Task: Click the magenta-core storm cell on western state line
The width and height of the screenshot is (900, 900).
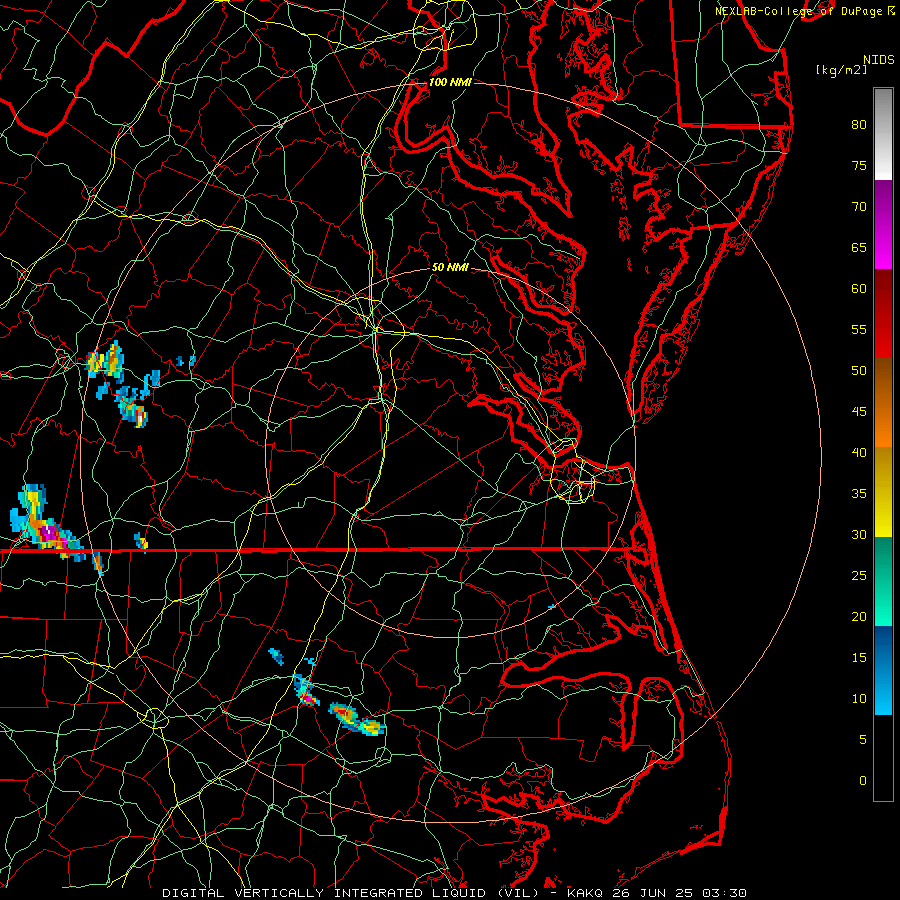Action: 48,531
